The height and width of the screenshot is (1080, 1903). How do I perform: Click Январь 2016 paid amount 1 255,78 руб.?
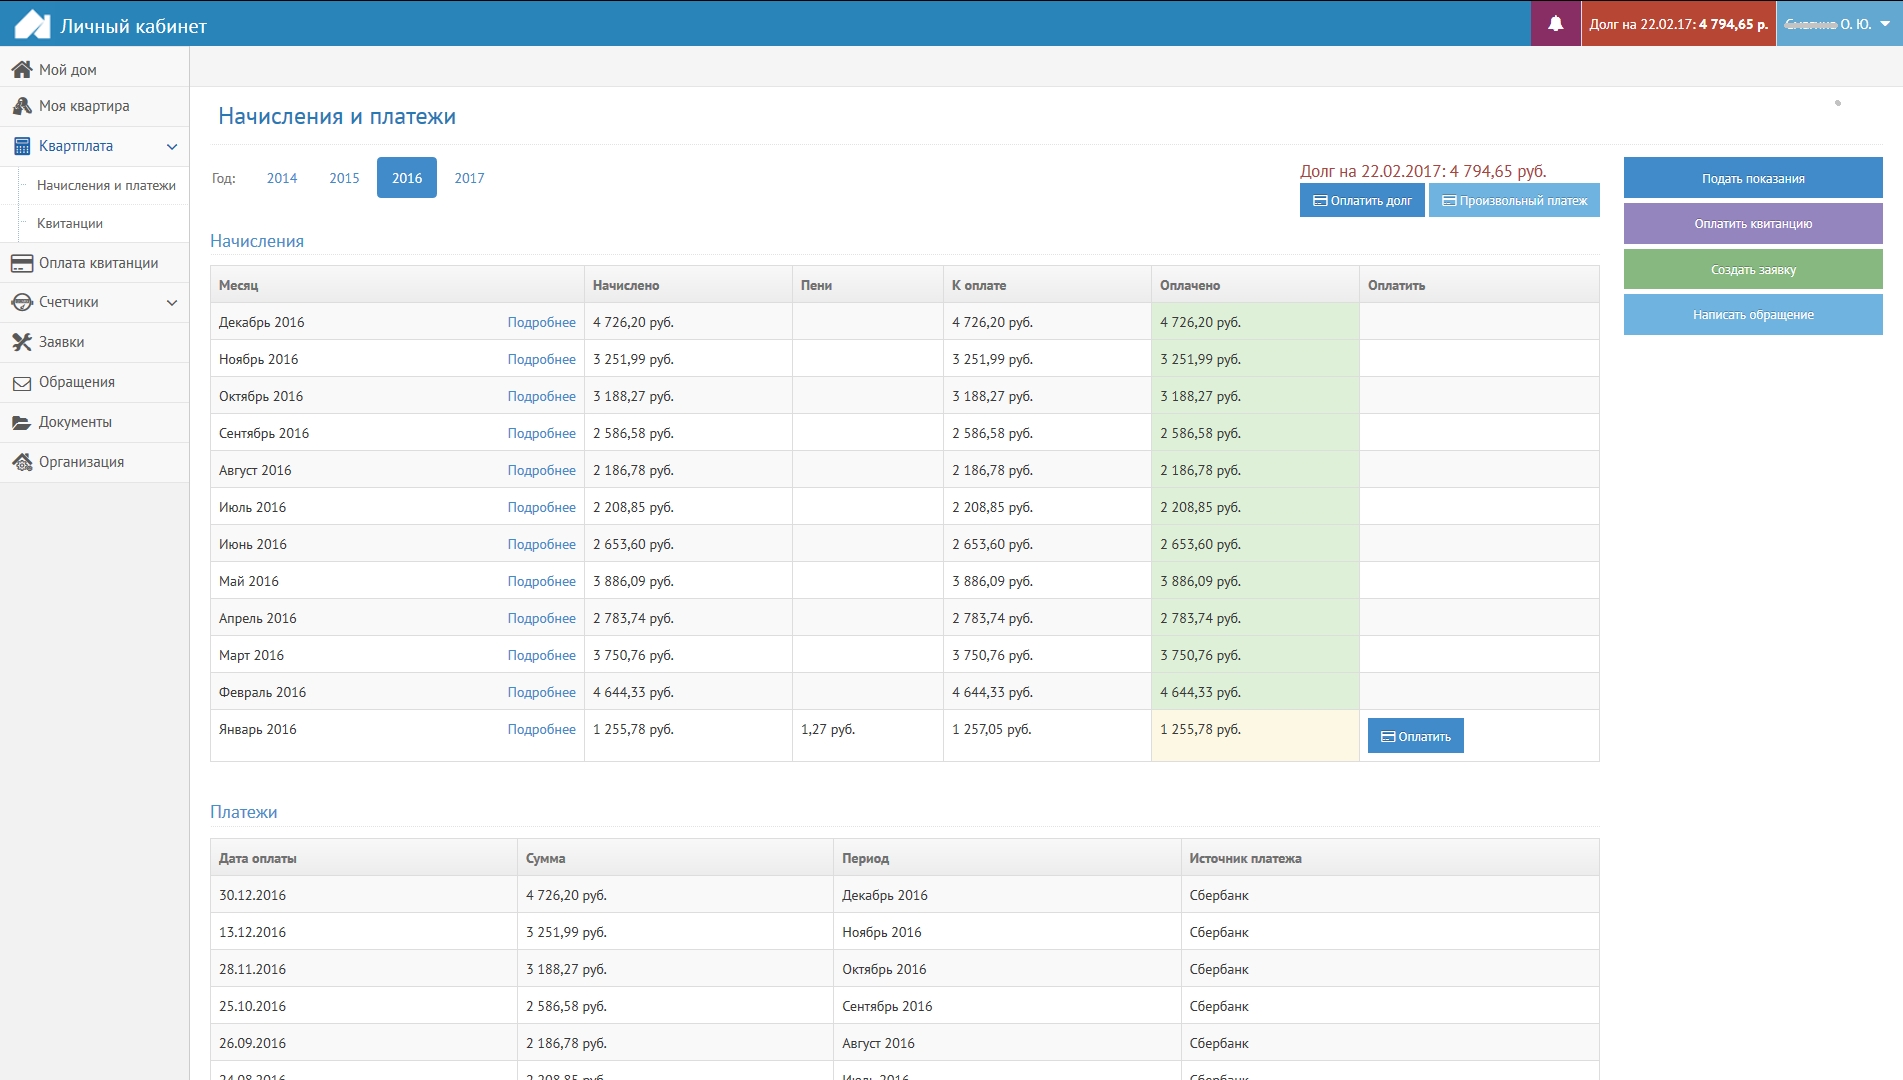(1200, 730)
